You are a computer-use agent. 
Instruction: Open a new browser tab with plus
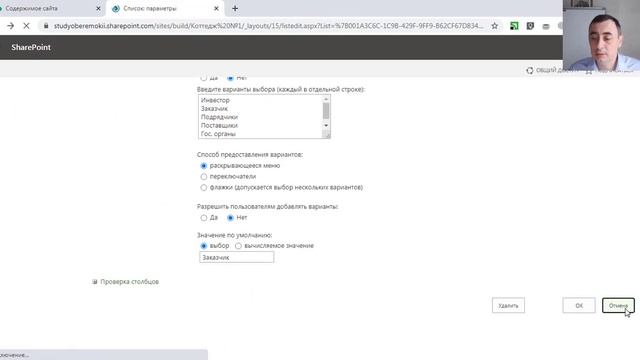tap(235, 8)
